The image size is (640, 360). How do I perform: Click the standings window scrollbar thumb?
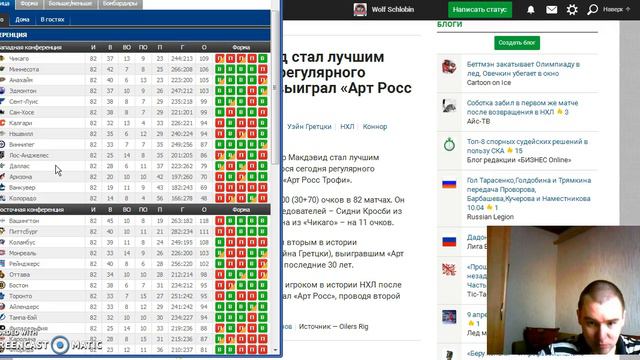click(274, 88)
